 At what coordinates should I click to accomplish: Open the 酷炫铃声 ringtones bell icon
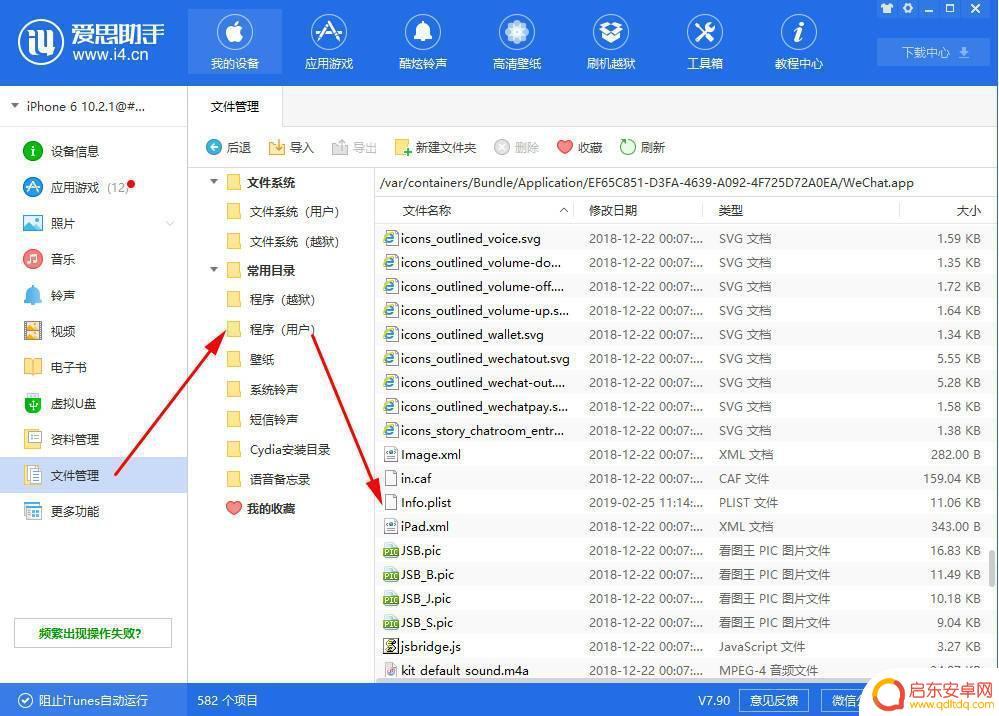pyautogui.click(x=423, y=42)
